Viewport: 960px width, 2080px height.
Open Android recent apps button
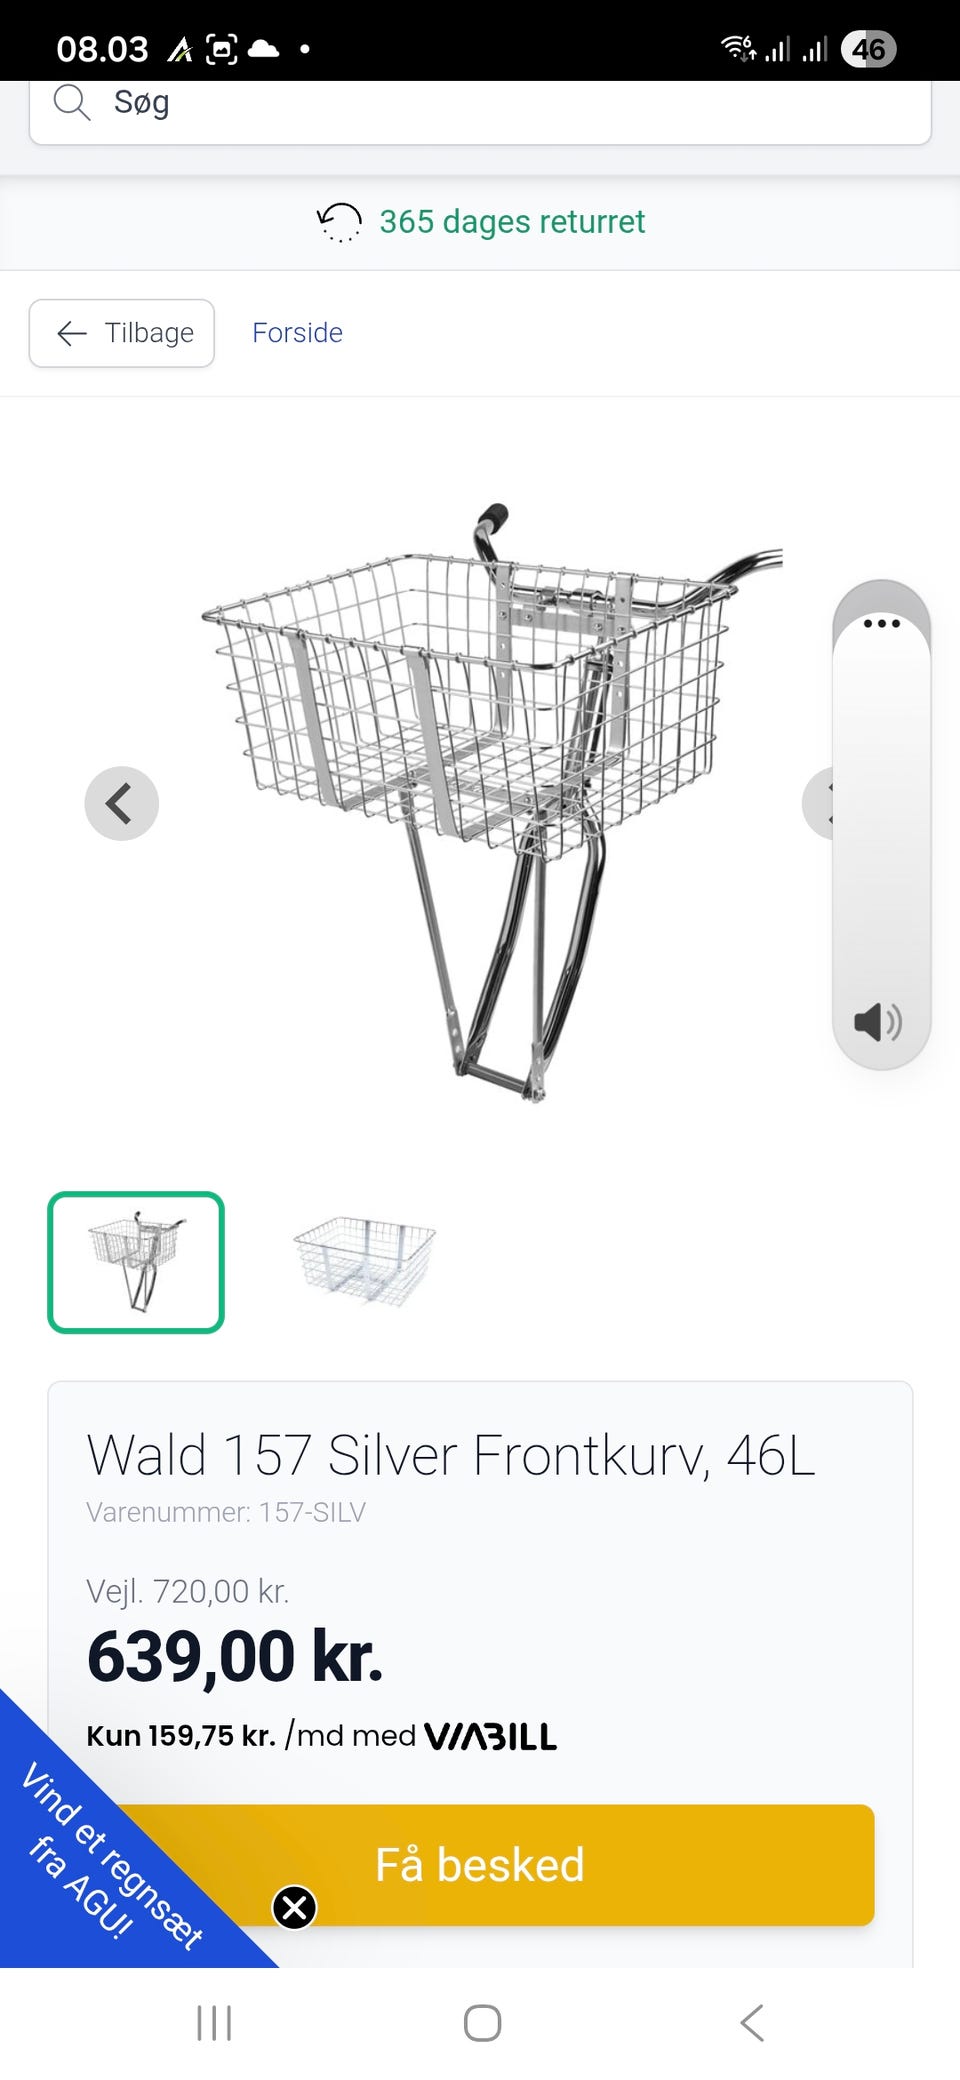pyautogui.click(x=214, y=2023)
